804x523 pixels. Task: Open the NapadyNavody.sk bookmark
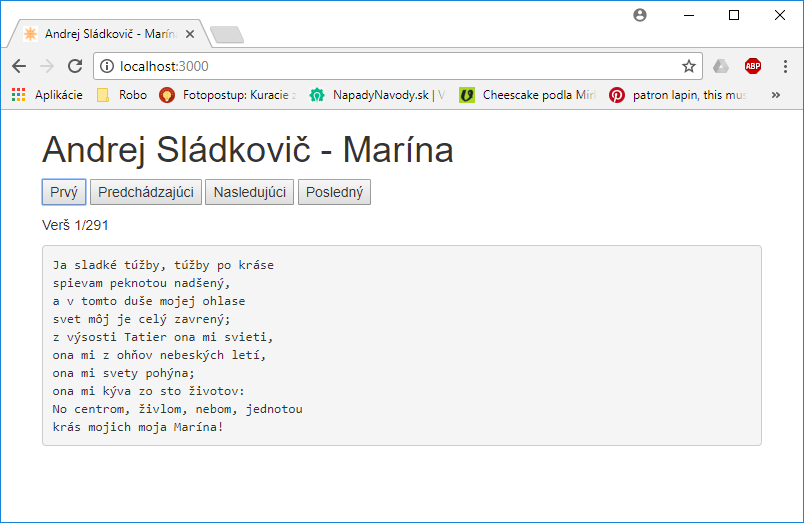coord(378,95)
